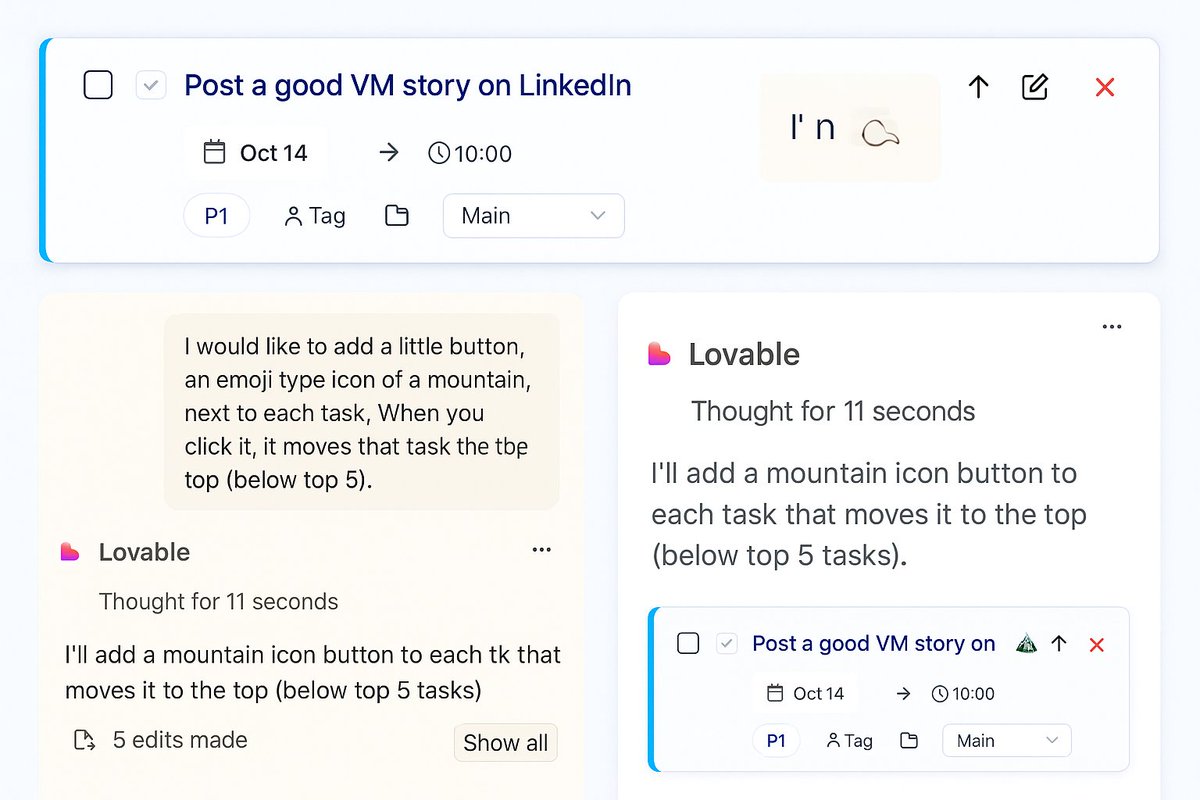1200x800 pixels.
Task: Set time via 10:00 clock in top task
Action: click(470, 153)
